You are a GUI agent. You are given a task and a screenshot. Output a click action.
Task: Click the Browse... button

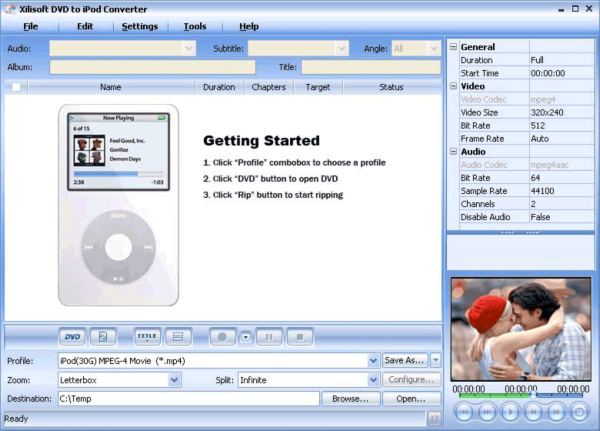349,398
